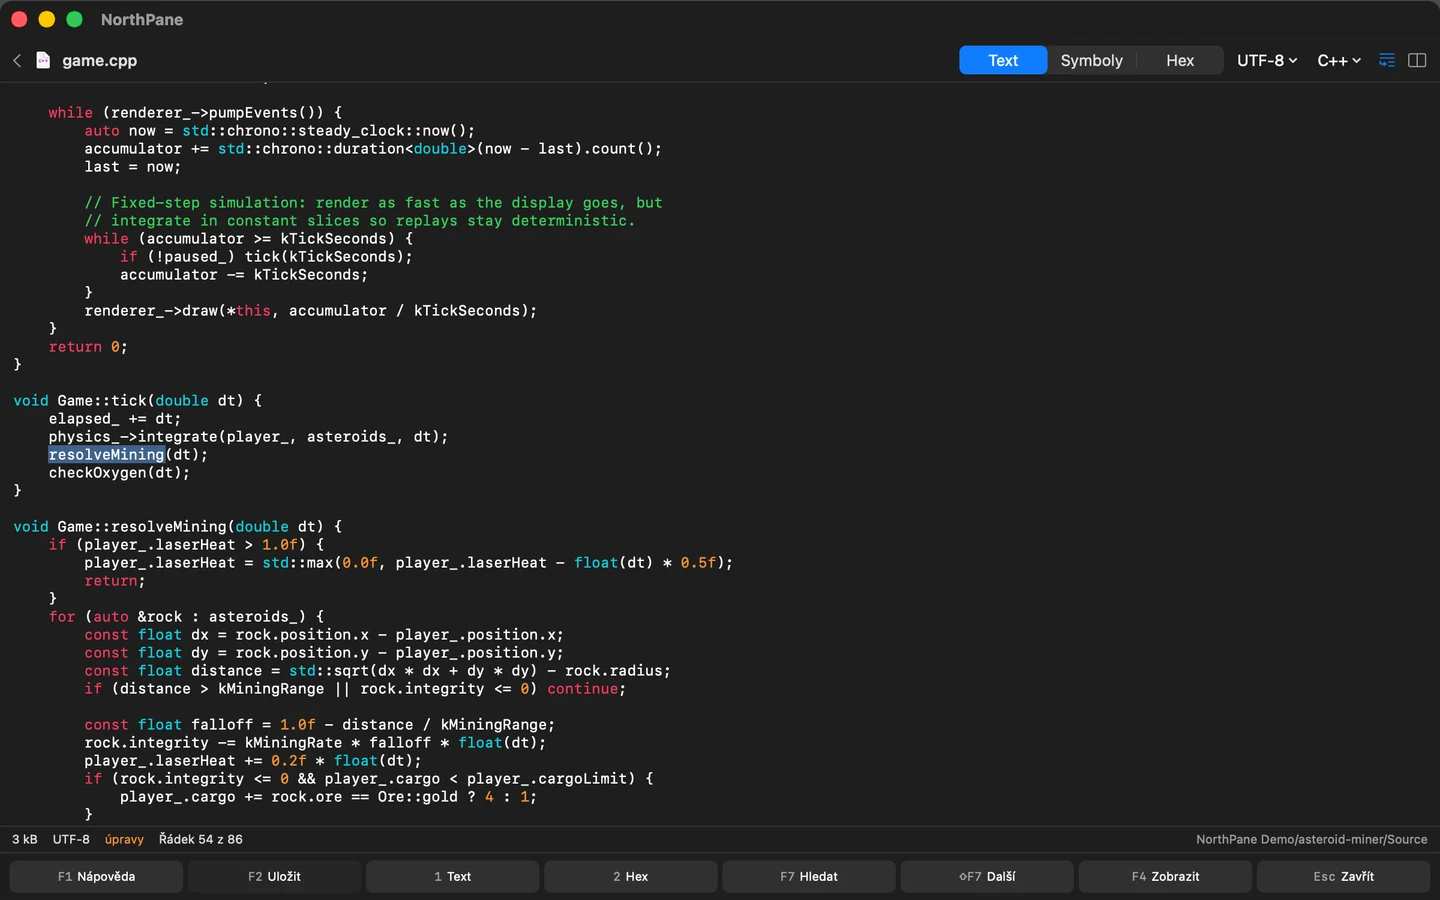Click 'const float falloff' line
This screenshot has width=1440, height=900.
[319, 724]
